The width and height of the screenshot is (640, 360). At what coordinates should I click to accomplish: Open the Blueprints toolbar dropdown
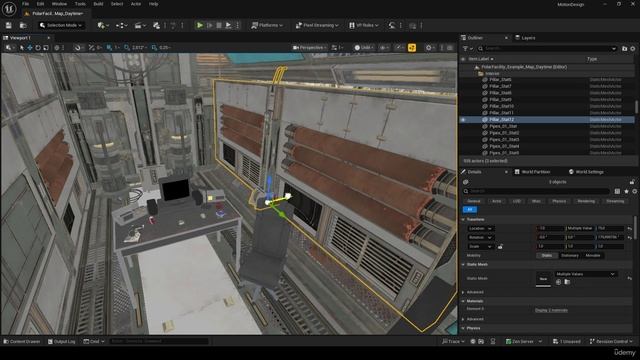click(121, 25)
